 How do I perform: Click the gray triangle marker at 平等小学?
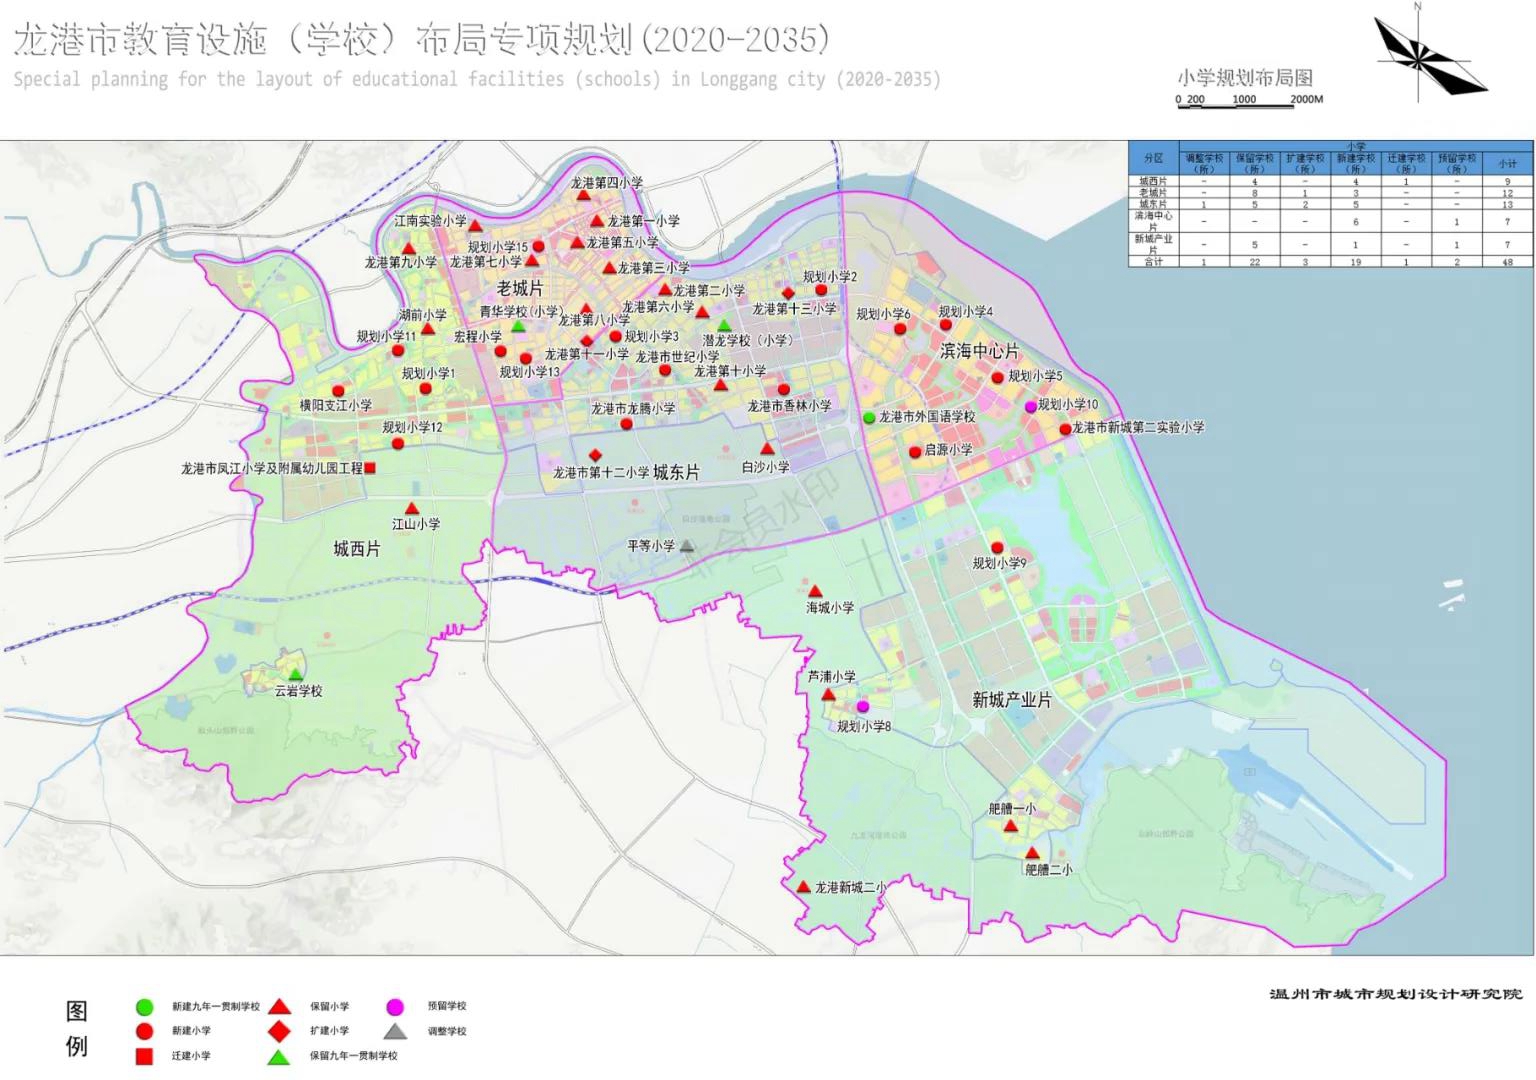click(687, 546)
